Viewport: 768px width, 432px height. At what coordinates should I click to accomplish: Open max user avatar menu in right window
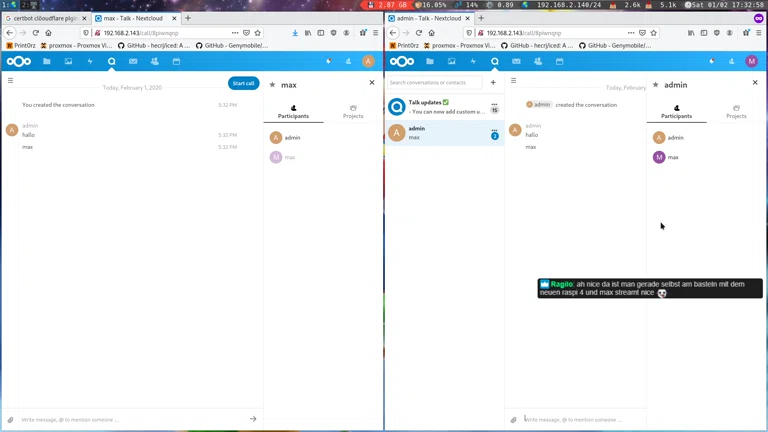point(751,61)
